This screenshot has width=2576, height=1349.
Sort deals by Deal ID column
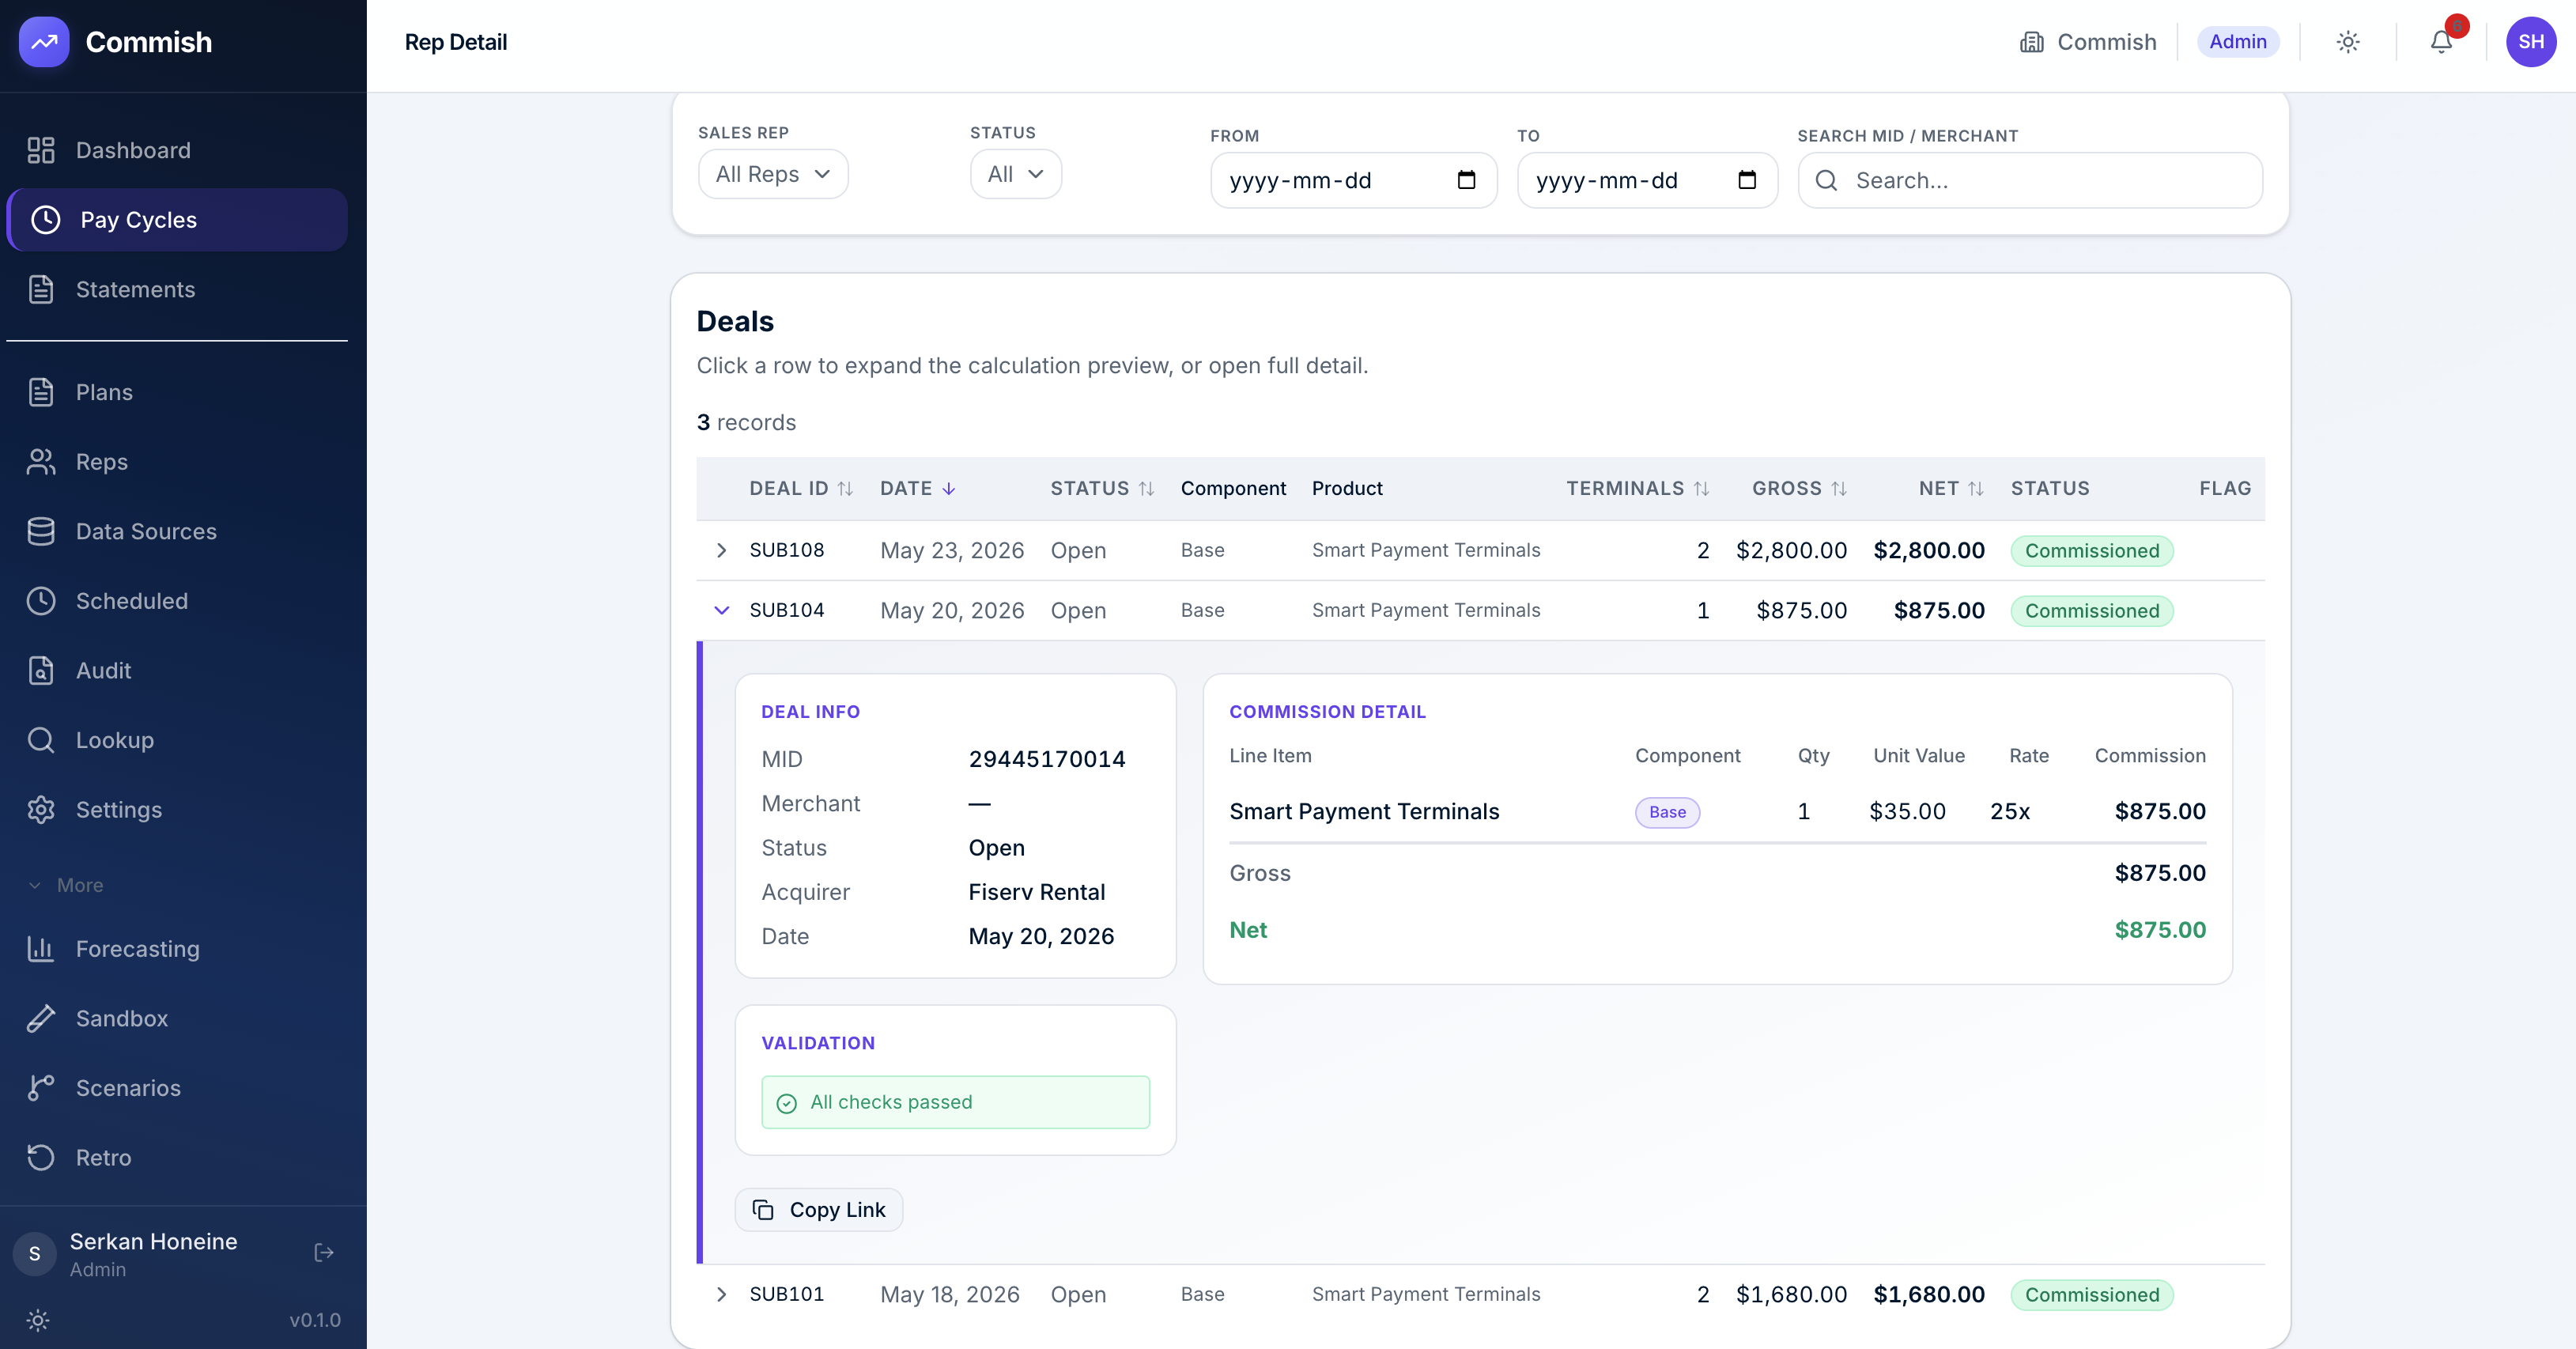(x=801, y=488)
